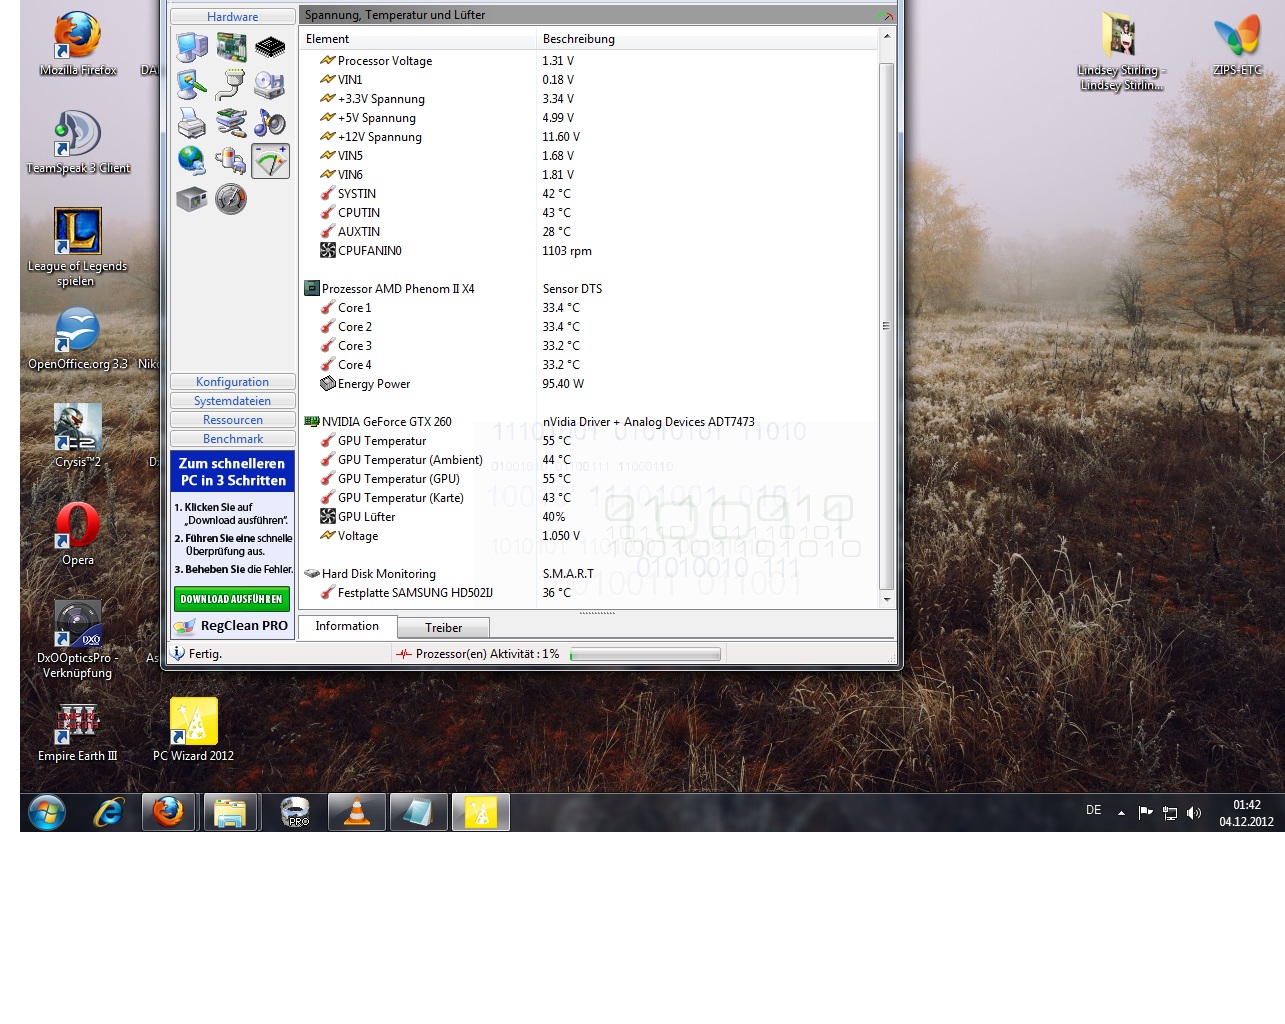Open Lindsey Stirling folder on desktop
Viewport: 1285px width, 1024px height.
coord(1120,52)
